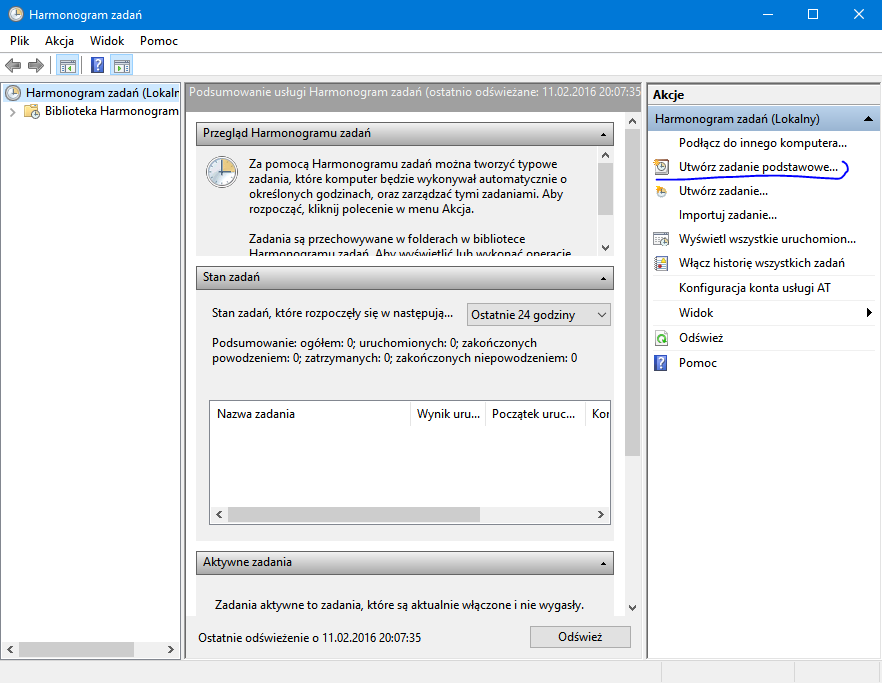Collapse the Przegląd Harmonogramu zadań section
Screen dimensions: 882x683
tap(604, 133)
